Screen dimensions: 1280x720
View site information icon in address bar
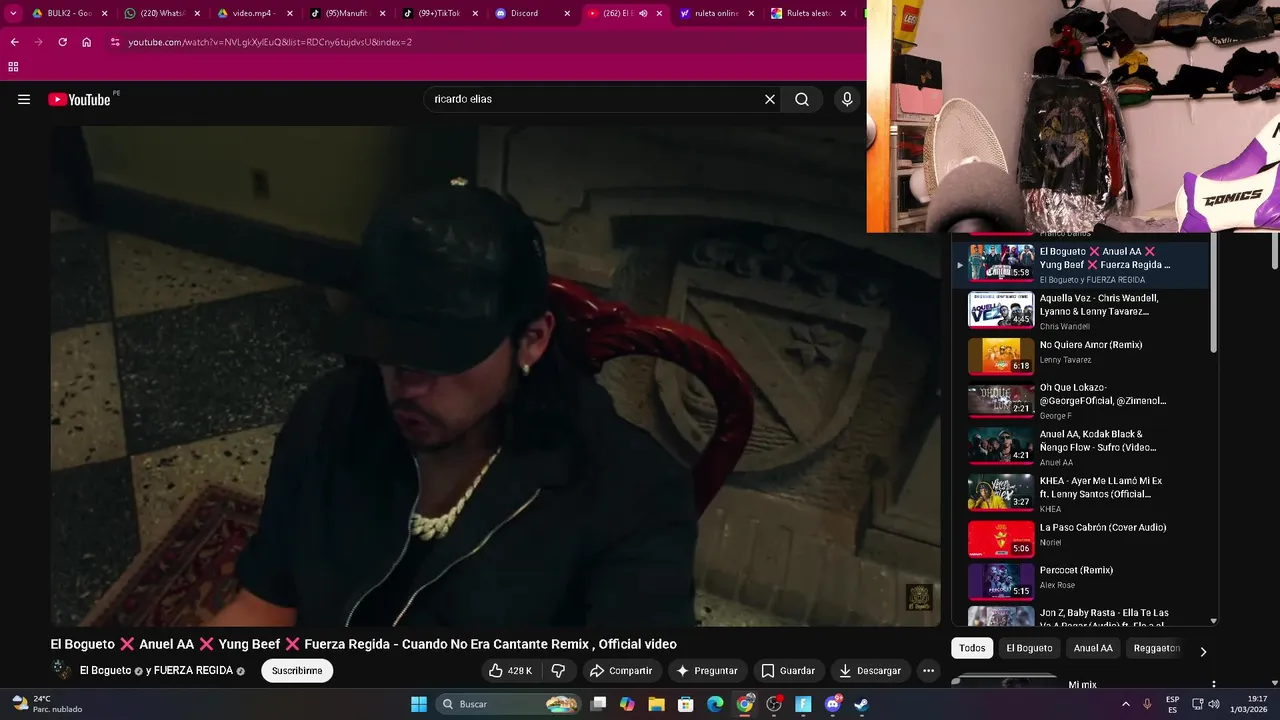[115, 42]
